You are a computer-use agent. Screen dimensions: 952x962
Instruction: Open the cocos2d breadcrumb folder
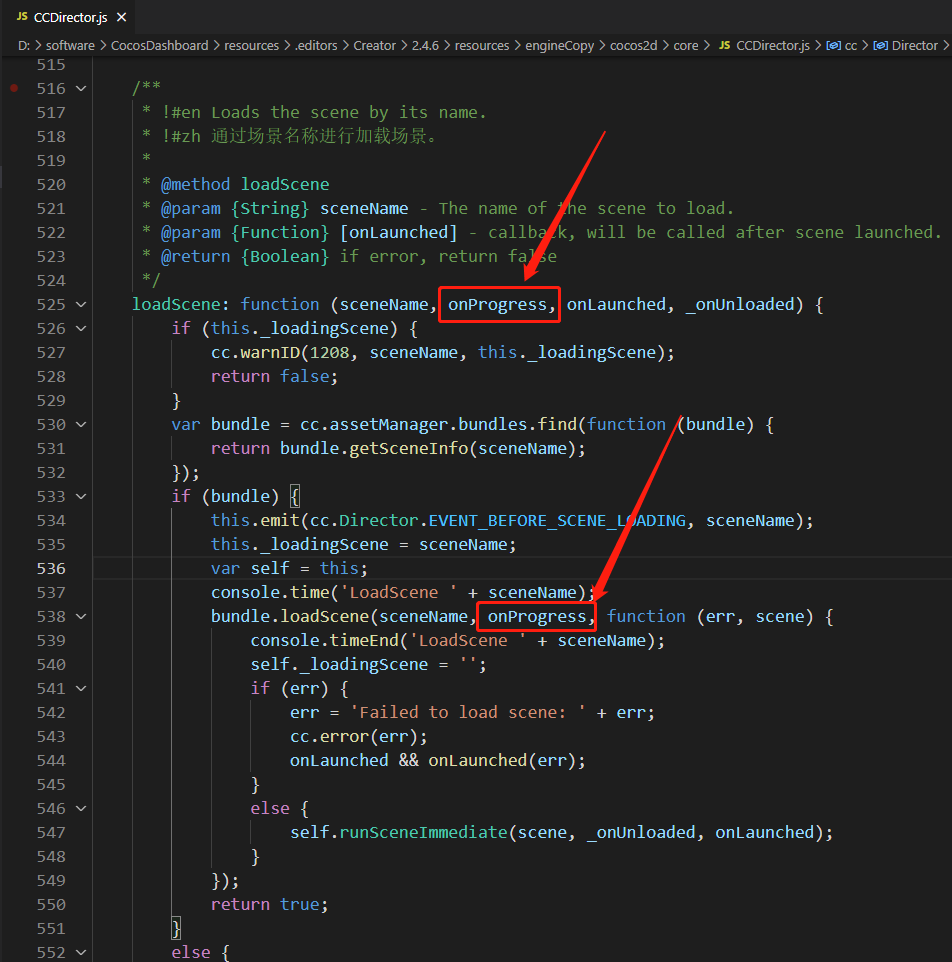pyautogui.click(x=633, y=45)
